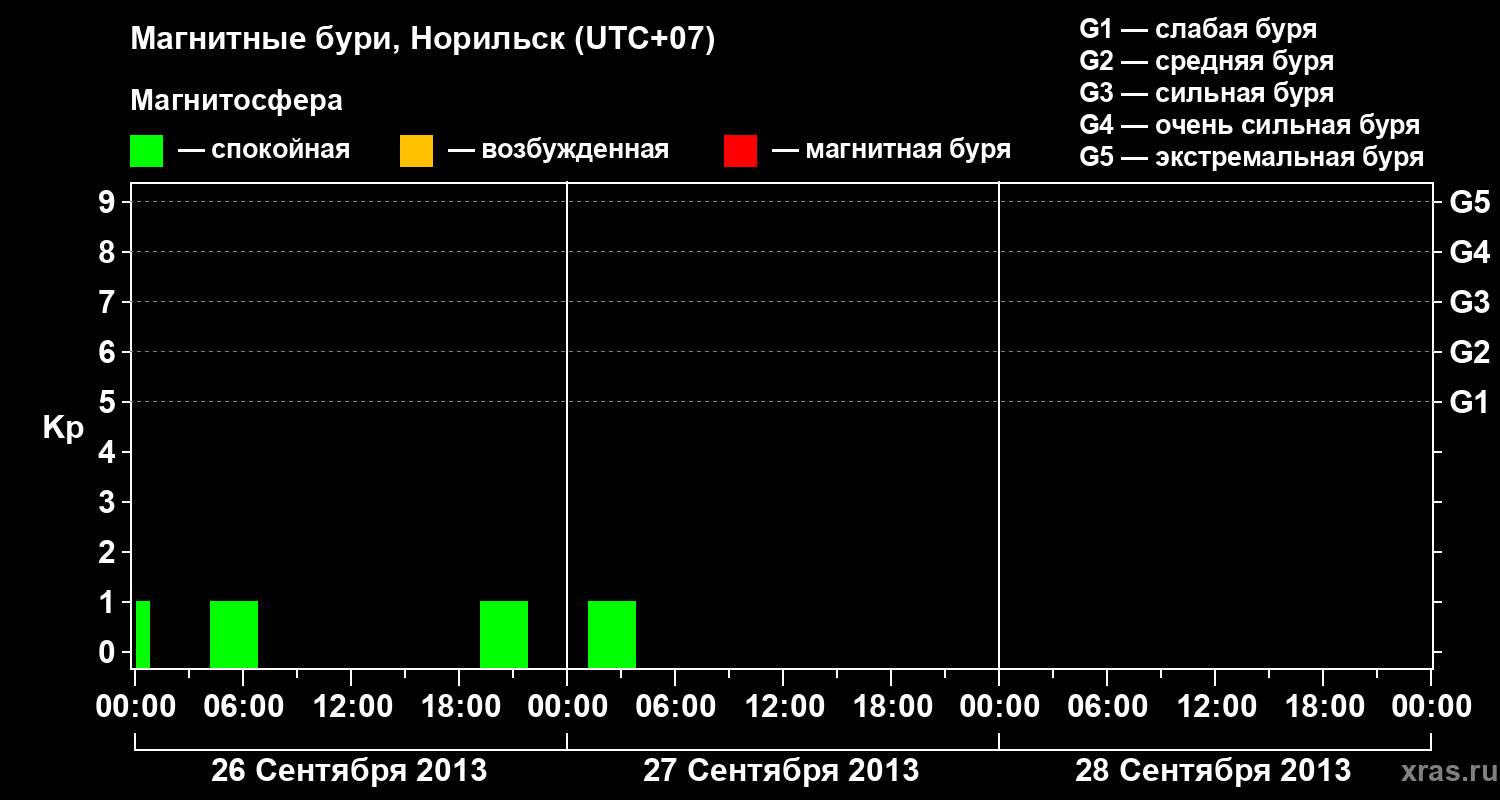This screenshot has width=1500, height=800.
Task: Select the green bar on 27 September
Action: point(612,634)
